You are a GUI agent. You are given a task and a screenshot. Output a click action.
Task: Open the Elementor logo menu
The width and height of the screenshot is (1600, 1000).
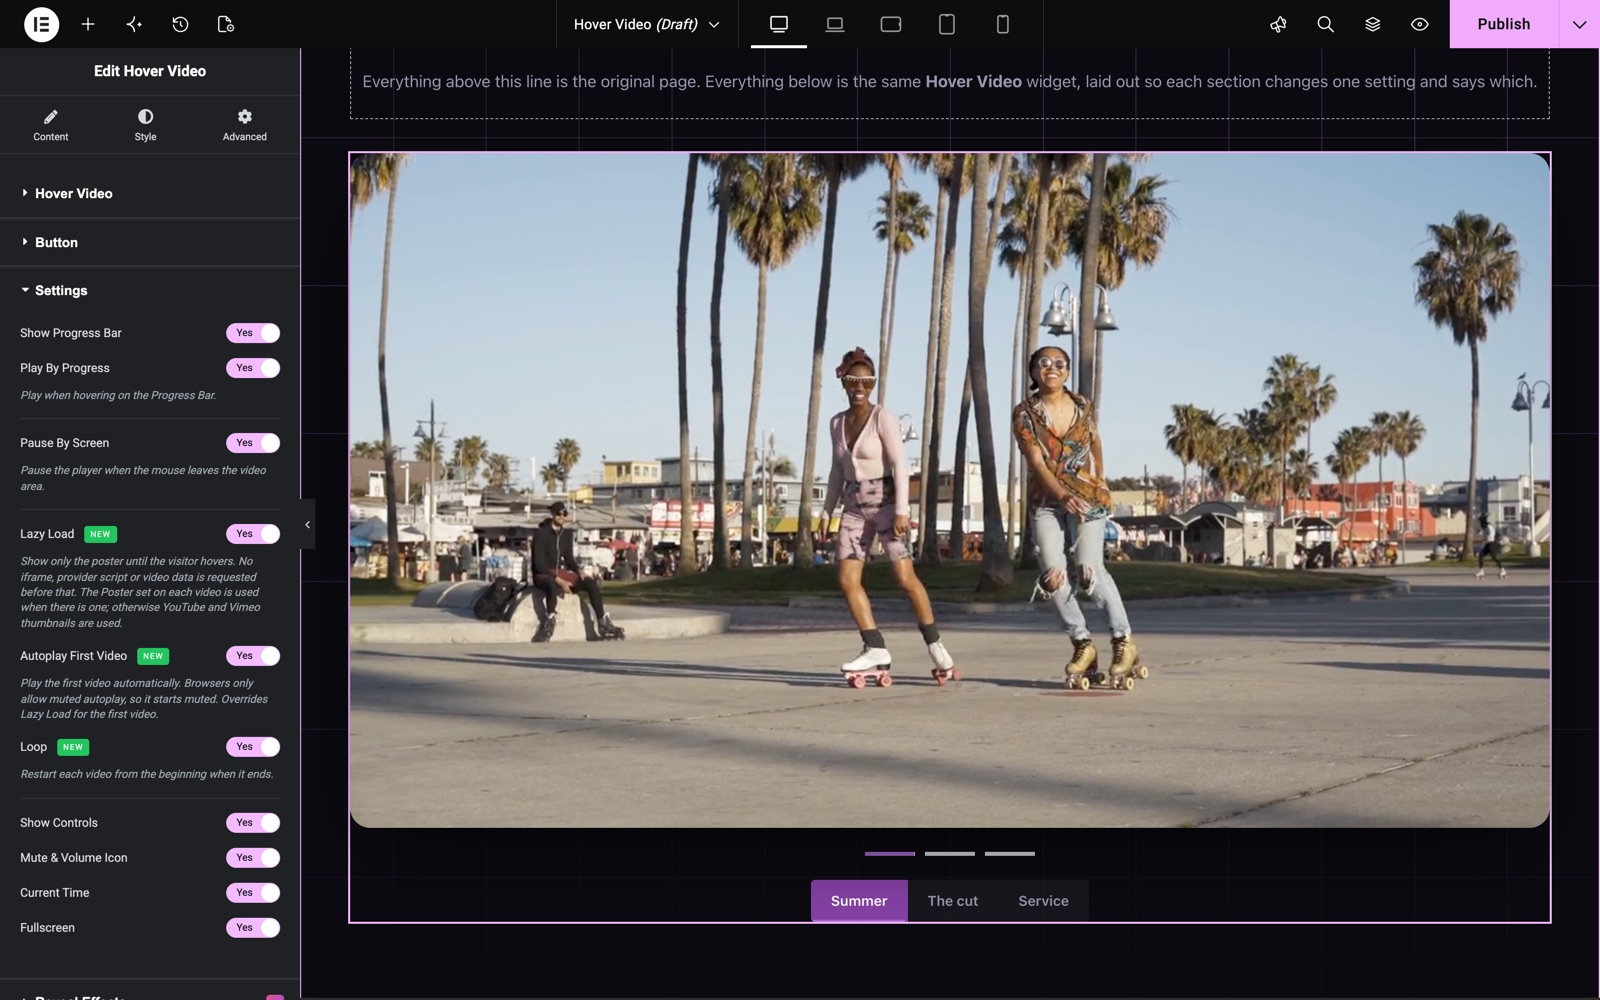click(41, 24)
